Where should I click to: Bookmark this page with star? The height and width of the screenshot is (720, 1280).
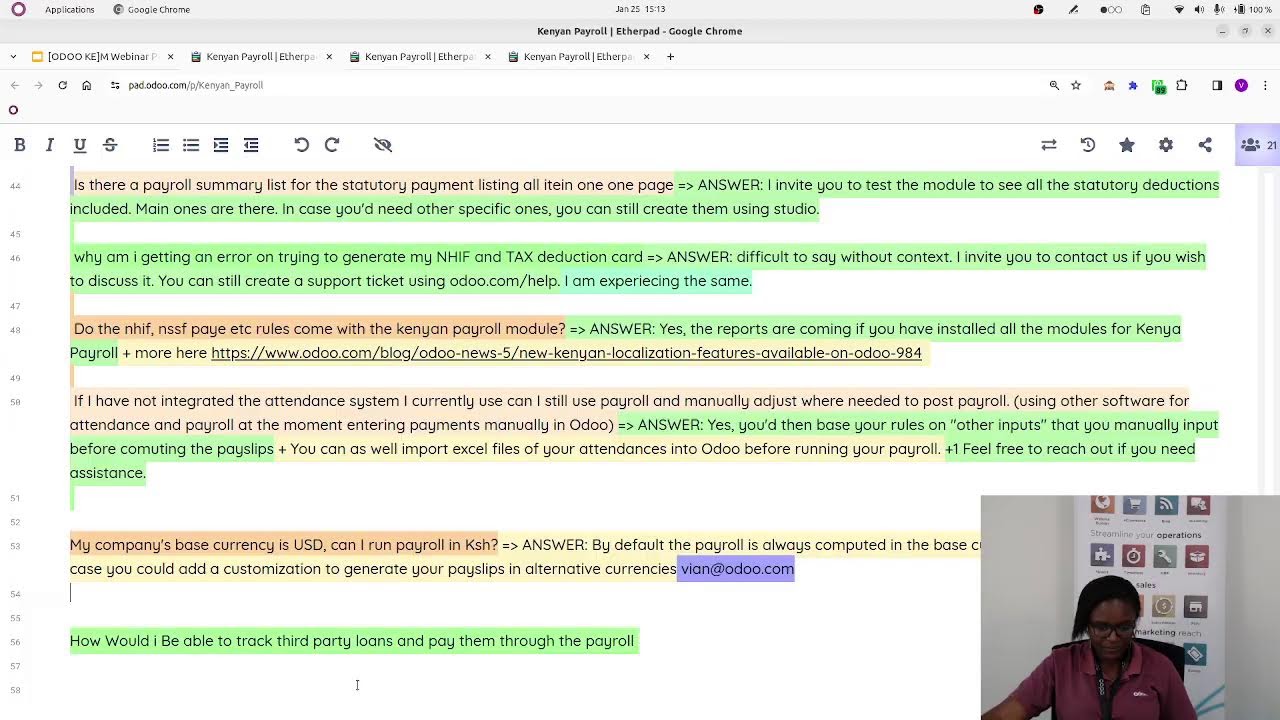[1076, 85]
